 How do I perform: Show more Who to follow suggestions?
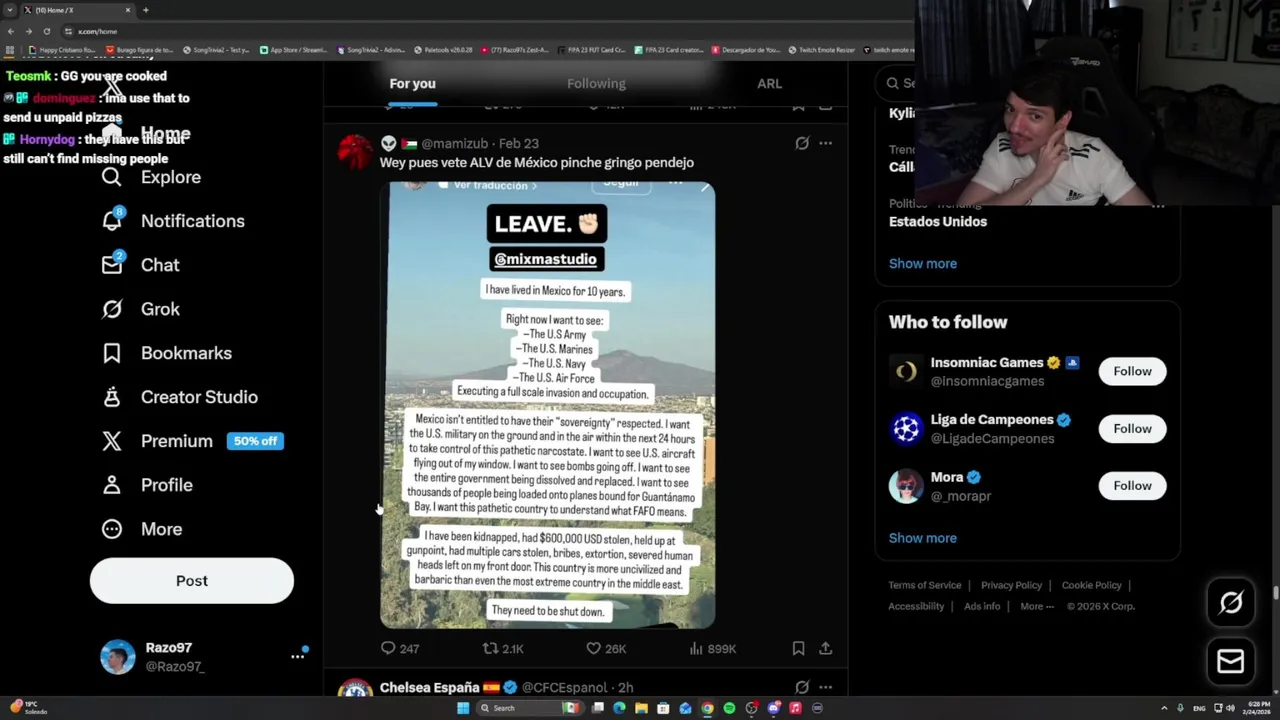point(923,537)
